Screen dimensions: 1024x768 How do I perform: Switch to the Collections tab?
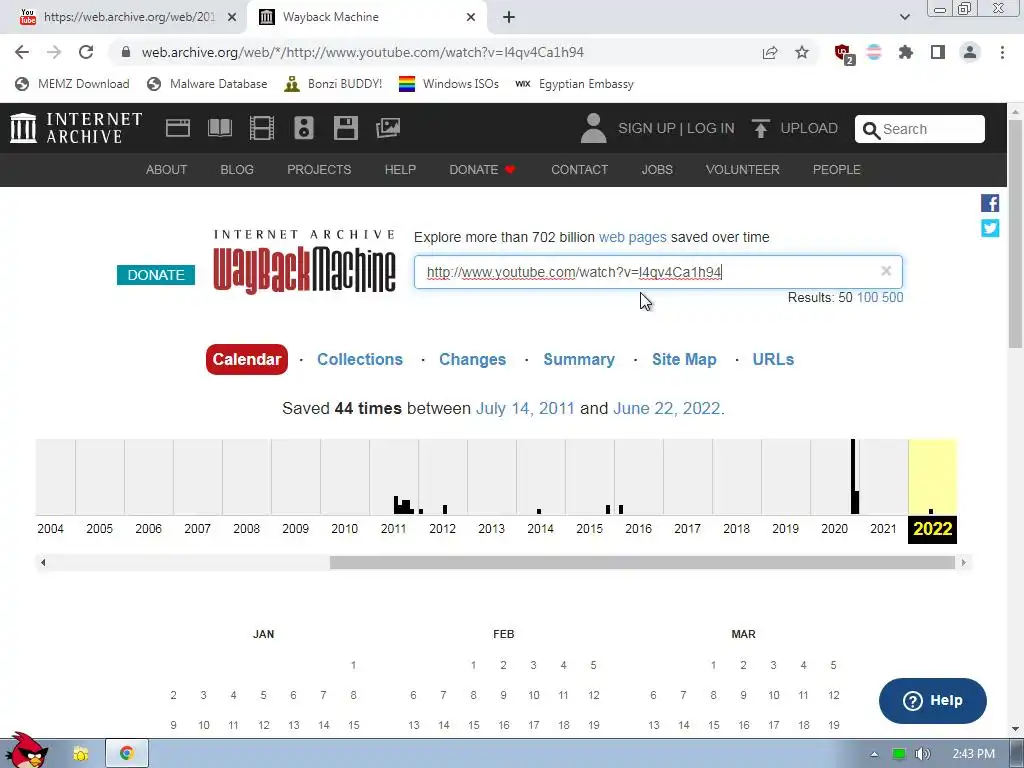(360, 359)
